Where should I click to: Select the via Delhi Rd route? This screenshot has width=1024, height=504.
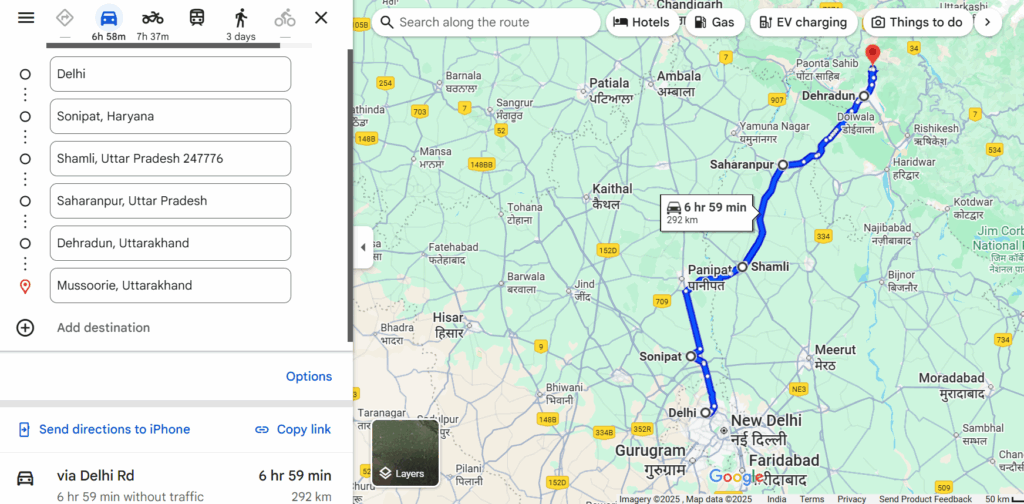[x=176, y=485]
